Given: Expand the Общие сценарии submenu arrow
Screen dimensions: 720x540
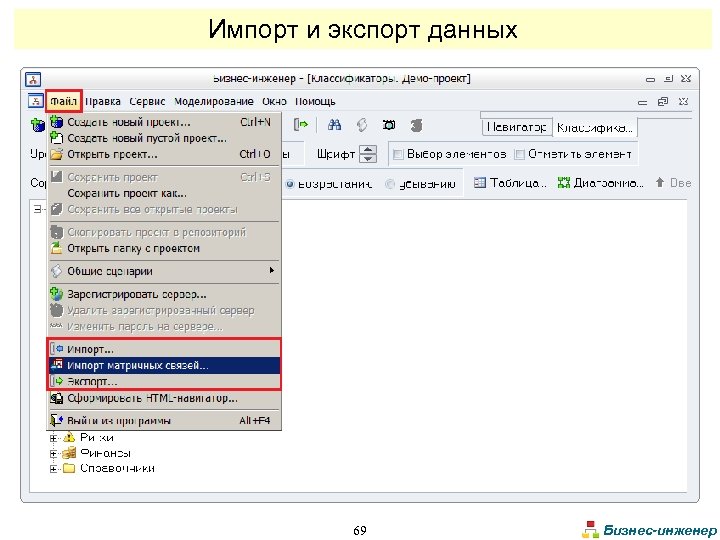Looking at the screenshot, I should point(272,270).
